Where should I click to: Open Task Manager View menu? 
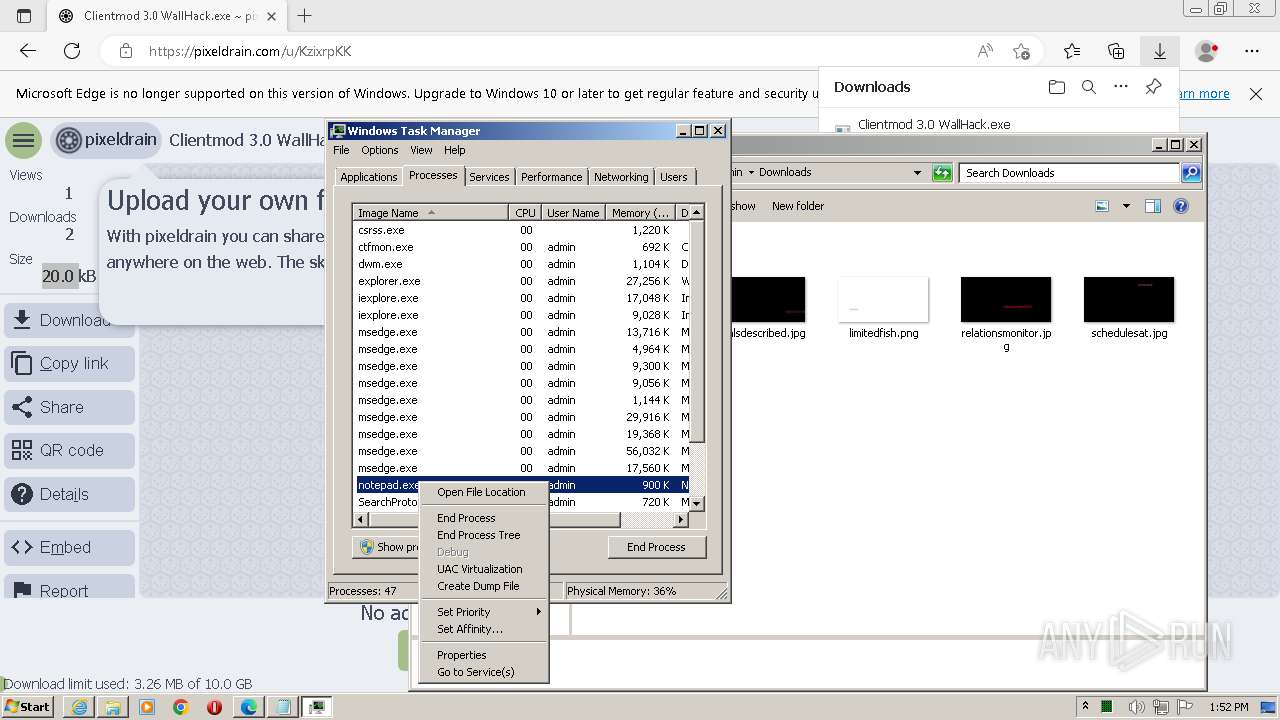point(421,150)
